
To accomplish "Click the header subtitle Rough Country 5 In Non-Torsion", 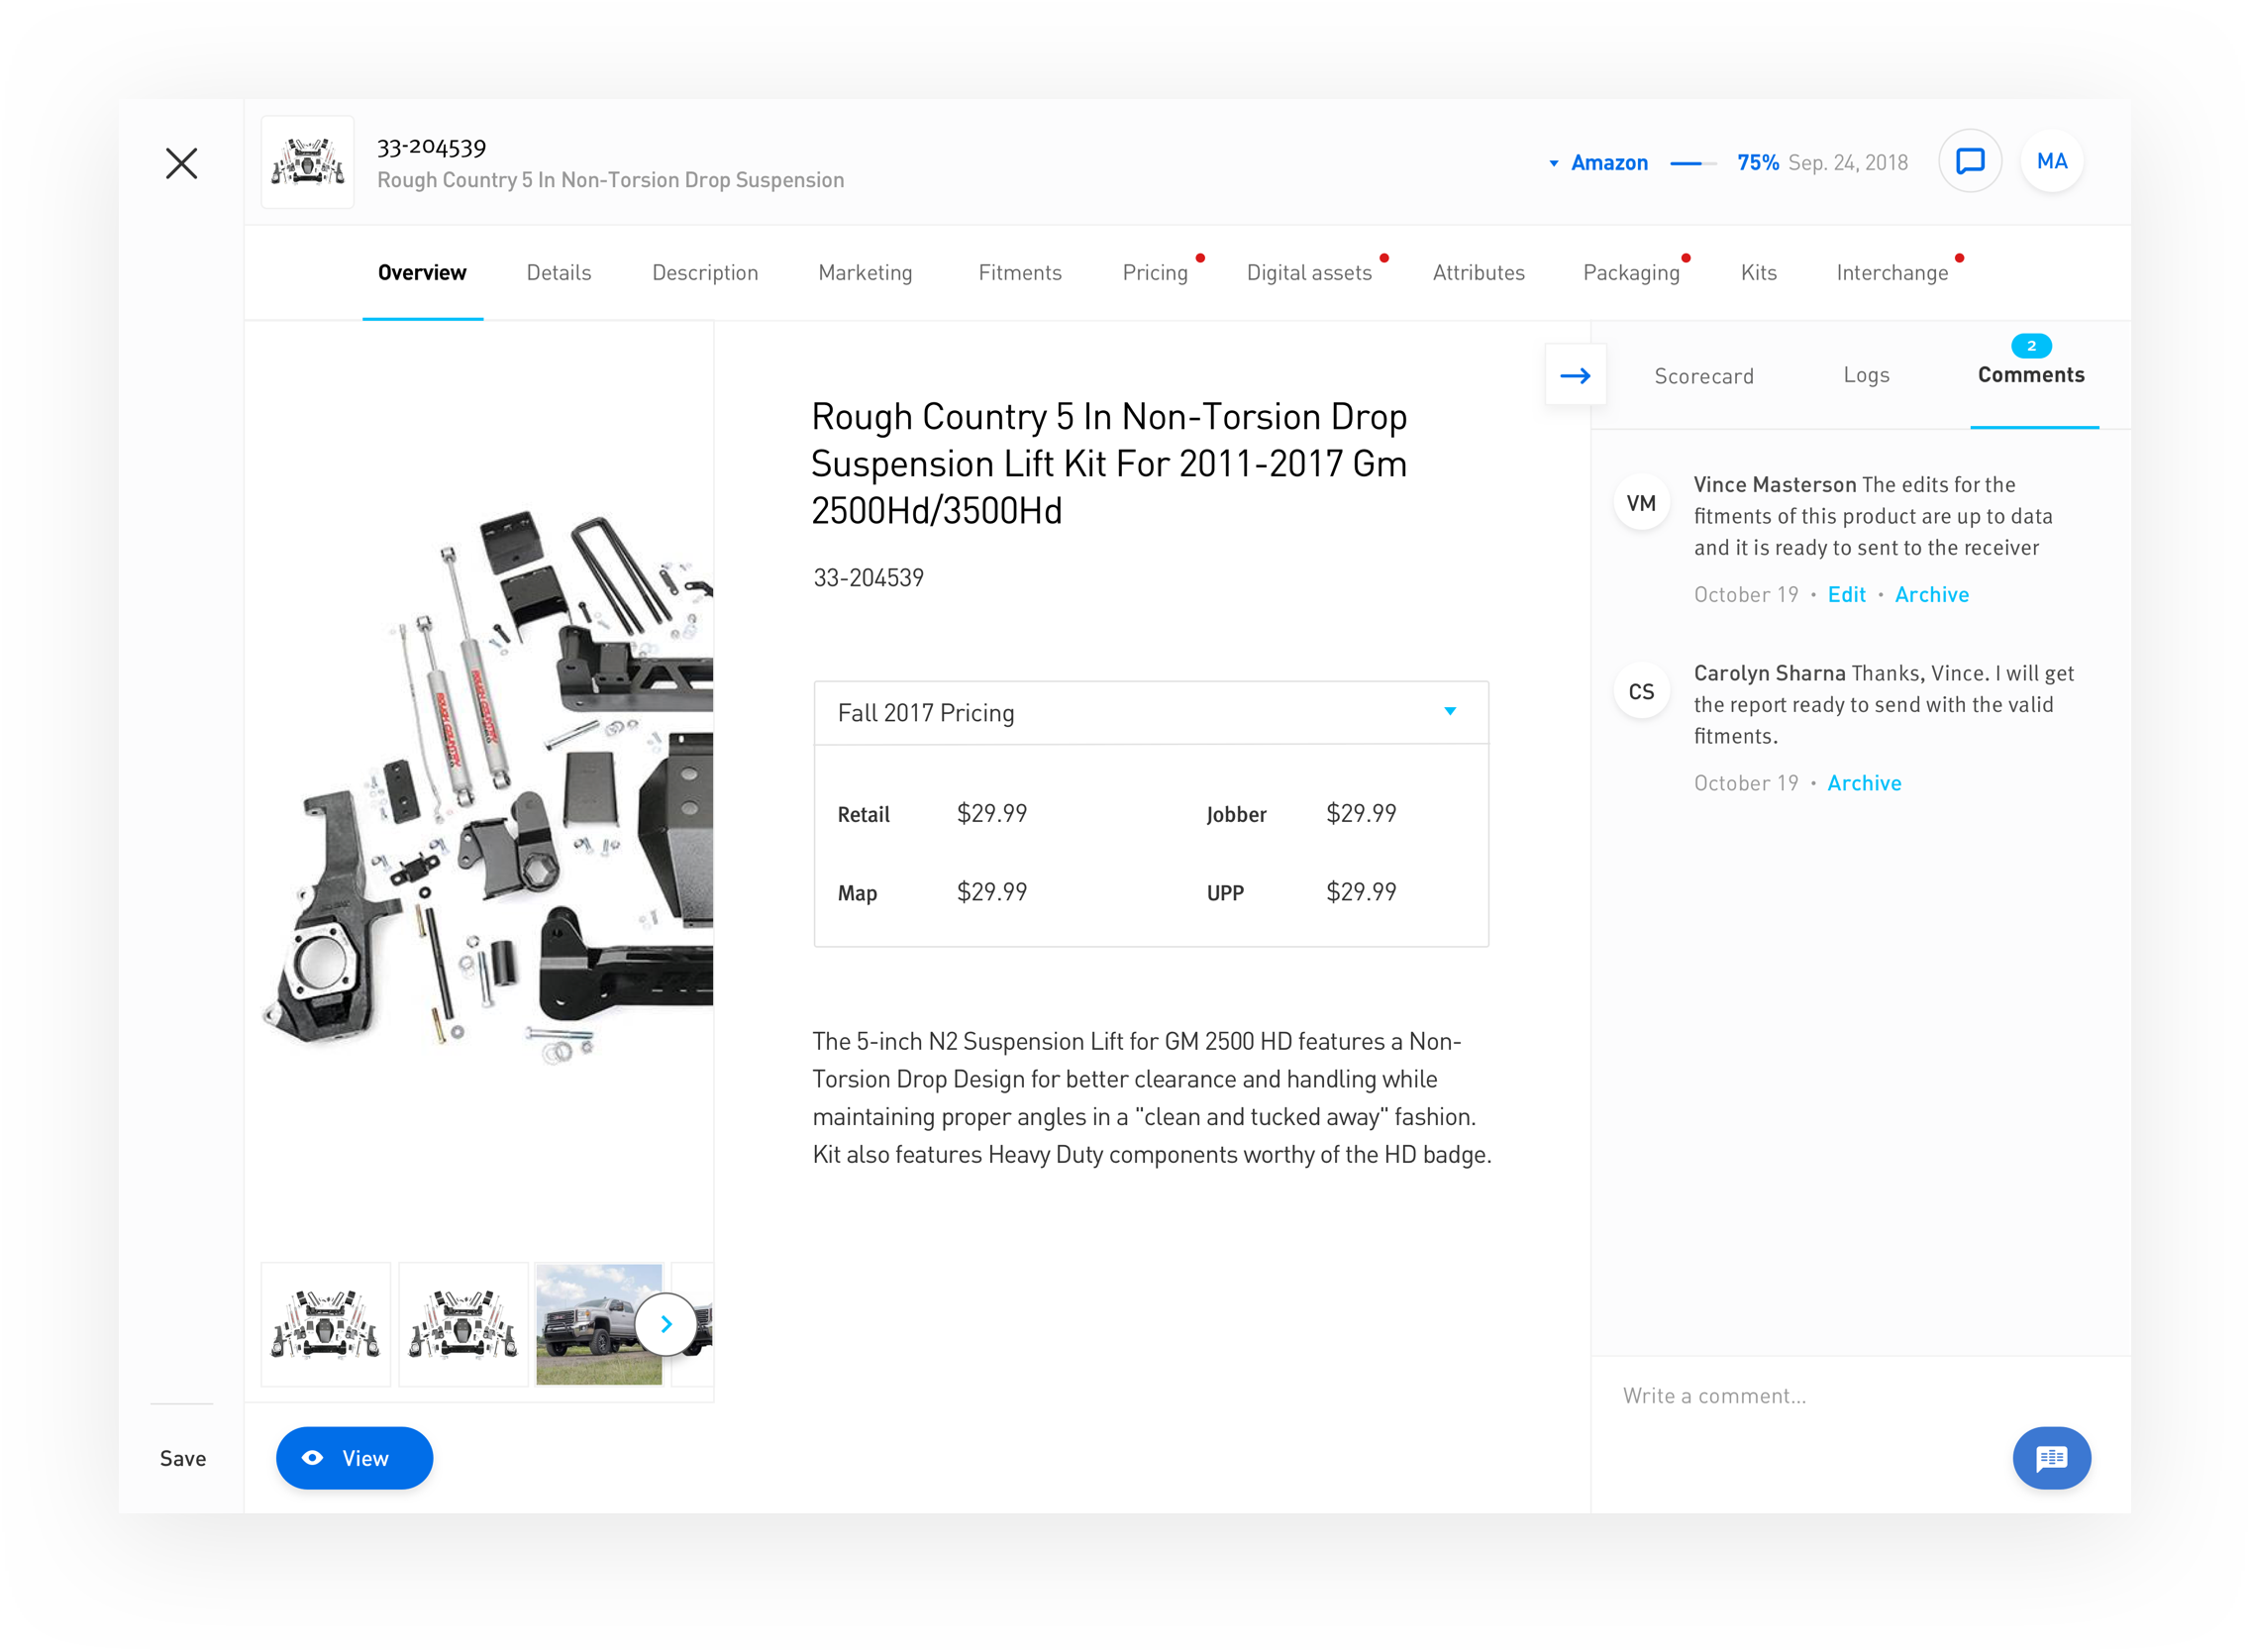I will point(610,180).
